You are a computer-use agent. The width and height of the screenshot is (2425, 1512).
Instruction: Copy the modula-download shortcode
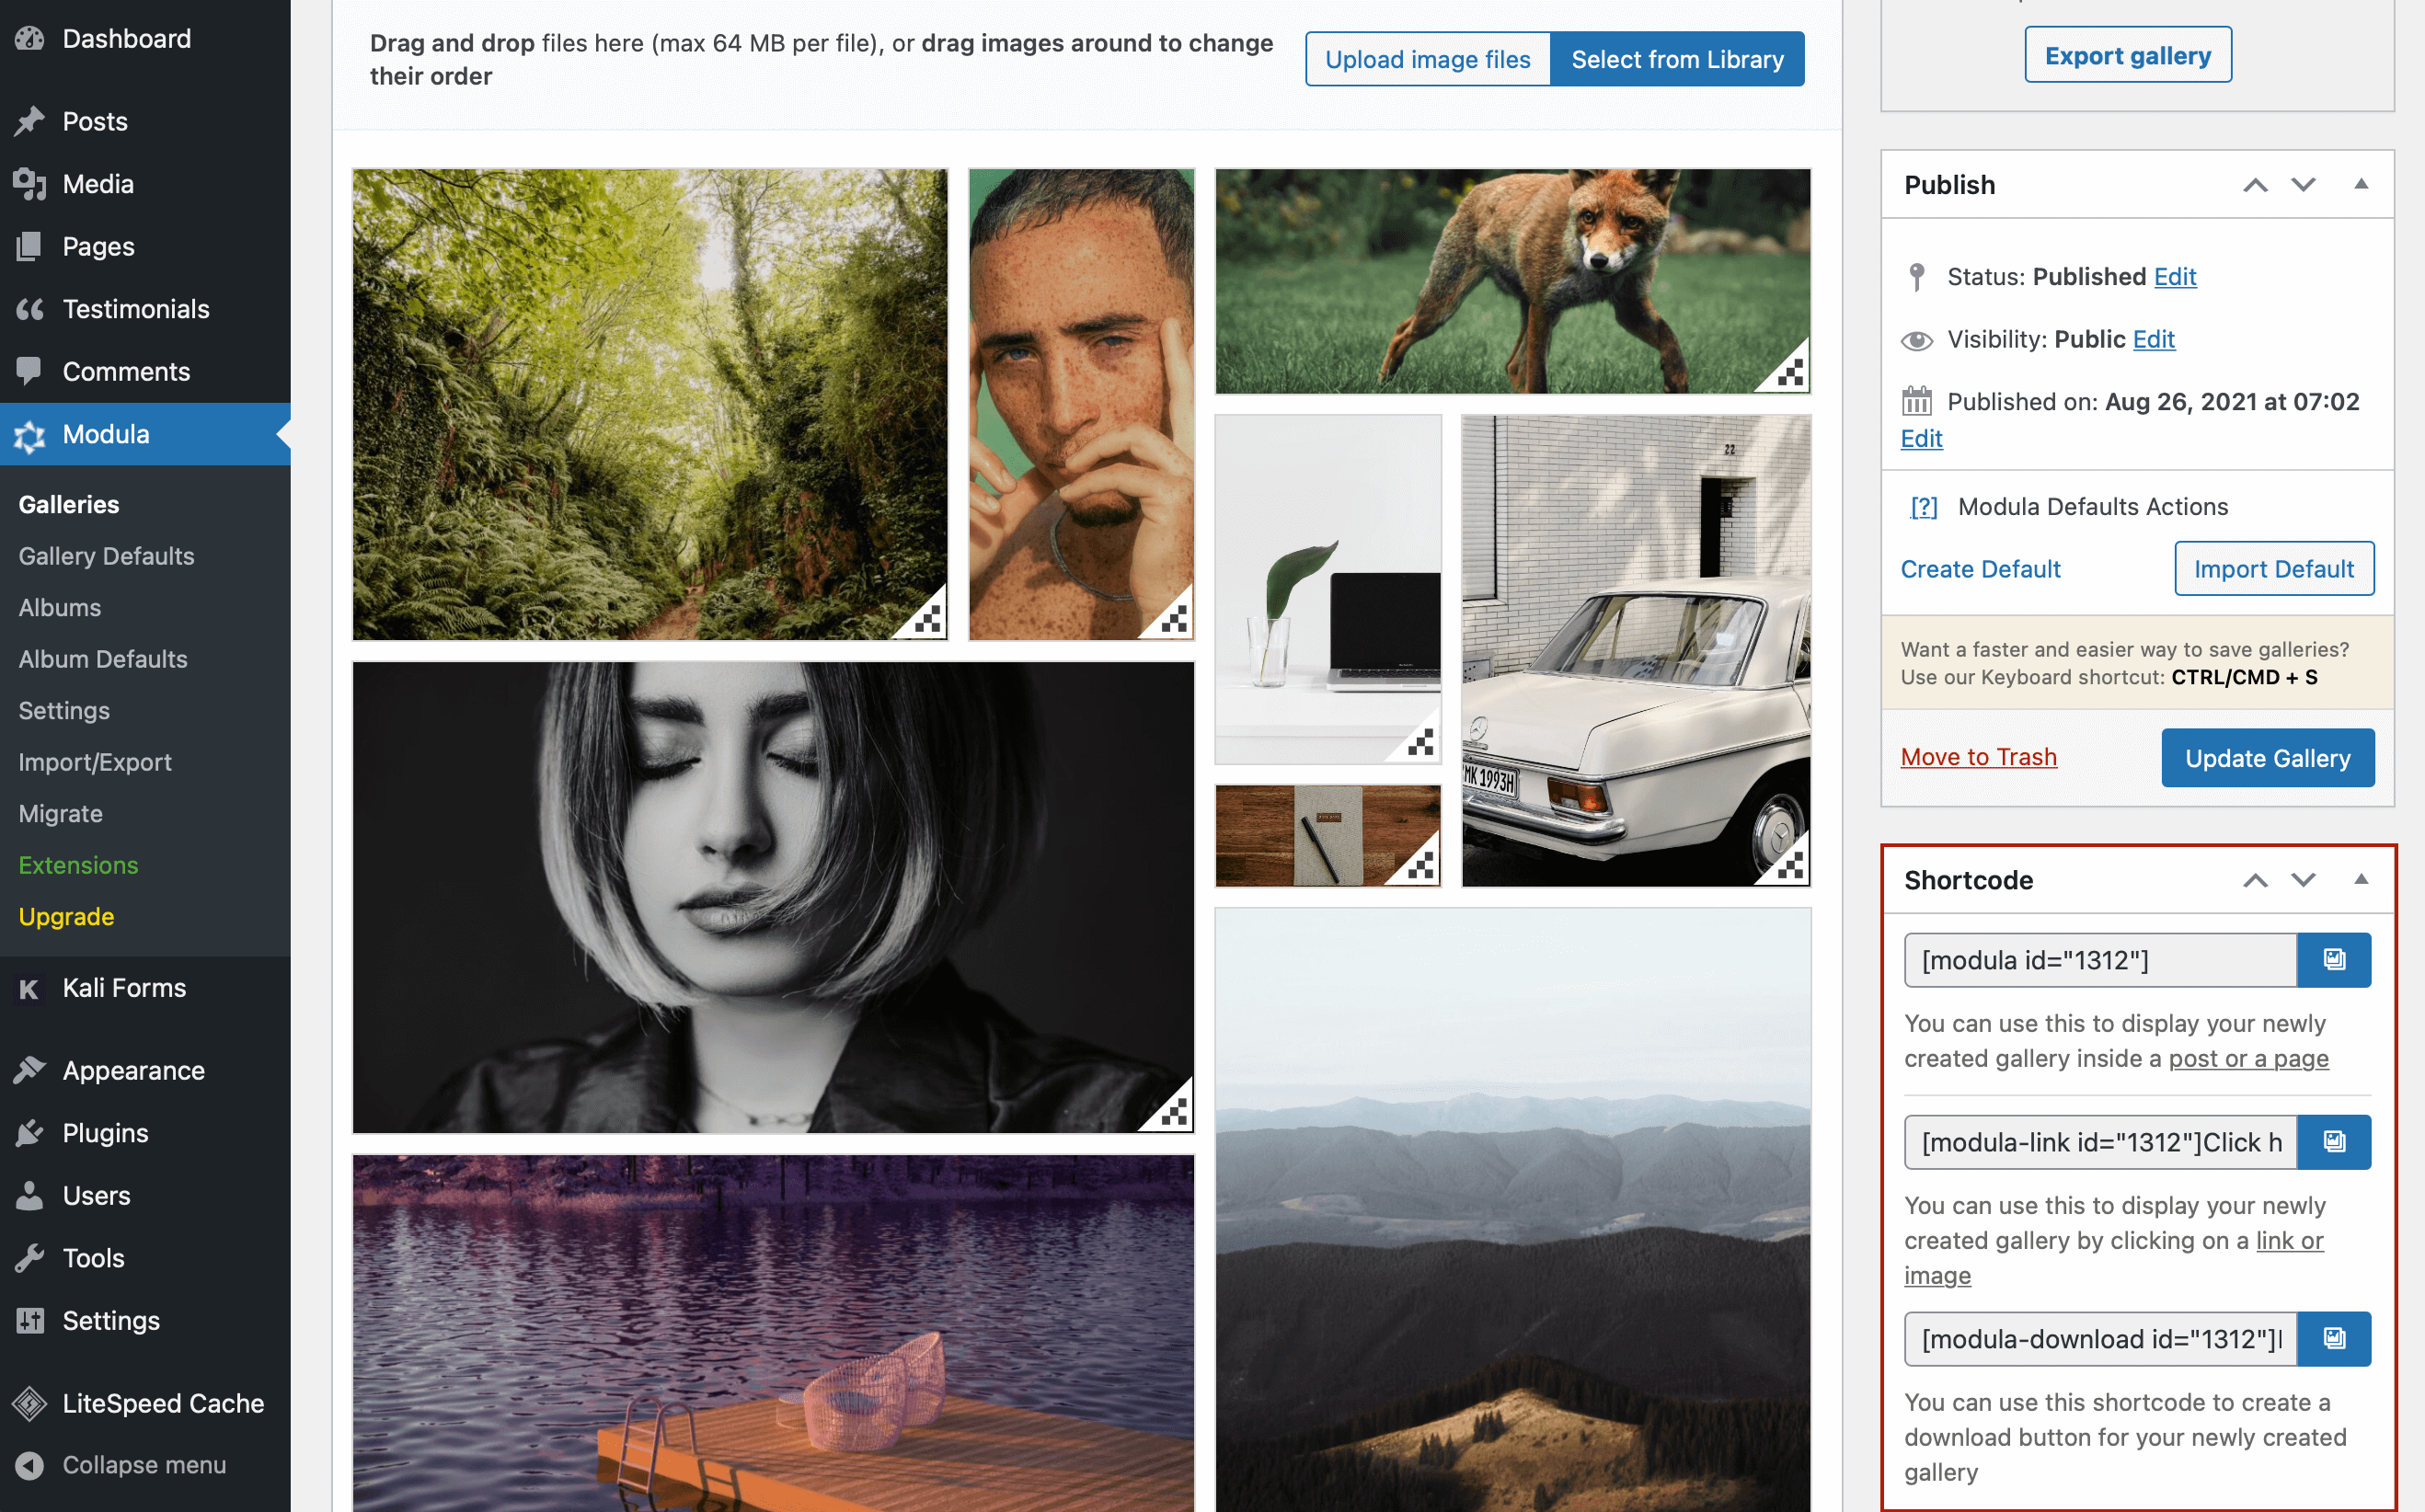click(2336, 1338)
